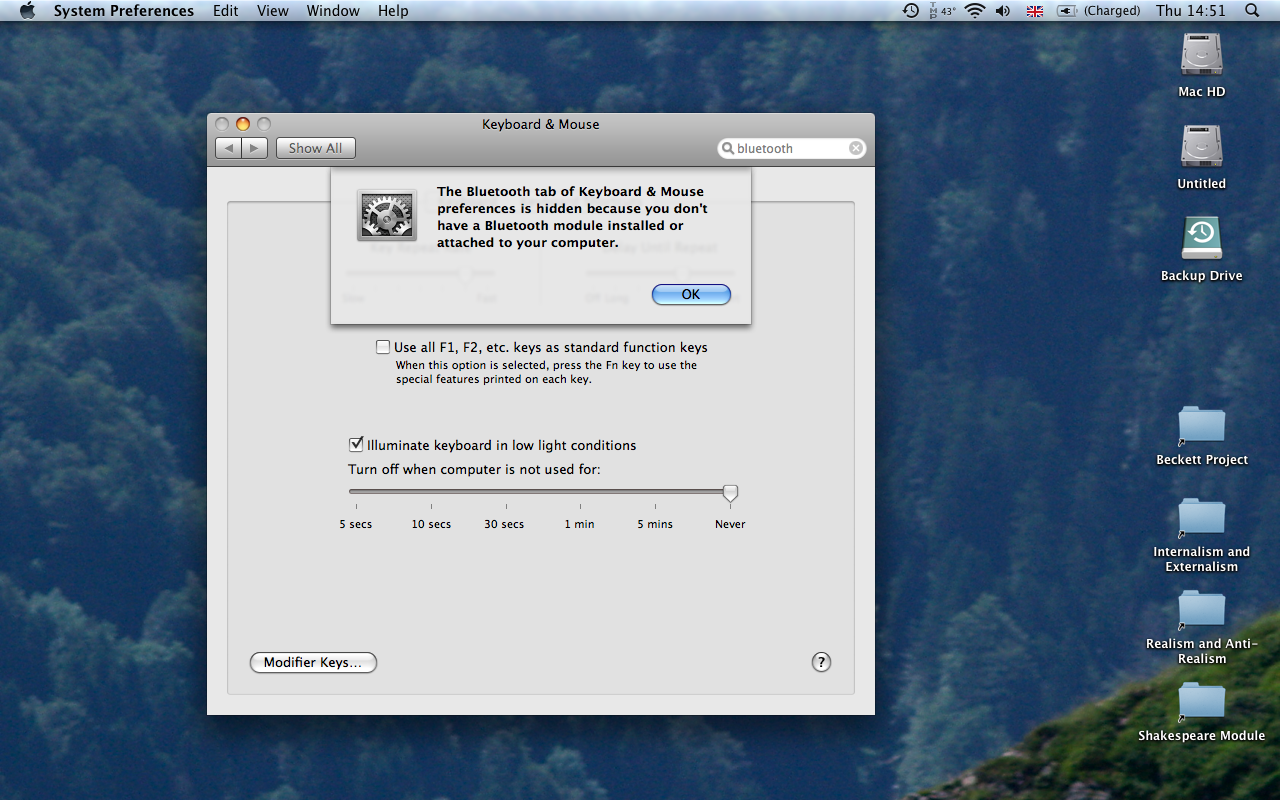Open the System Preferences menu
The height and width of the screenshot is (800, 1280).
tap(124, 11)
